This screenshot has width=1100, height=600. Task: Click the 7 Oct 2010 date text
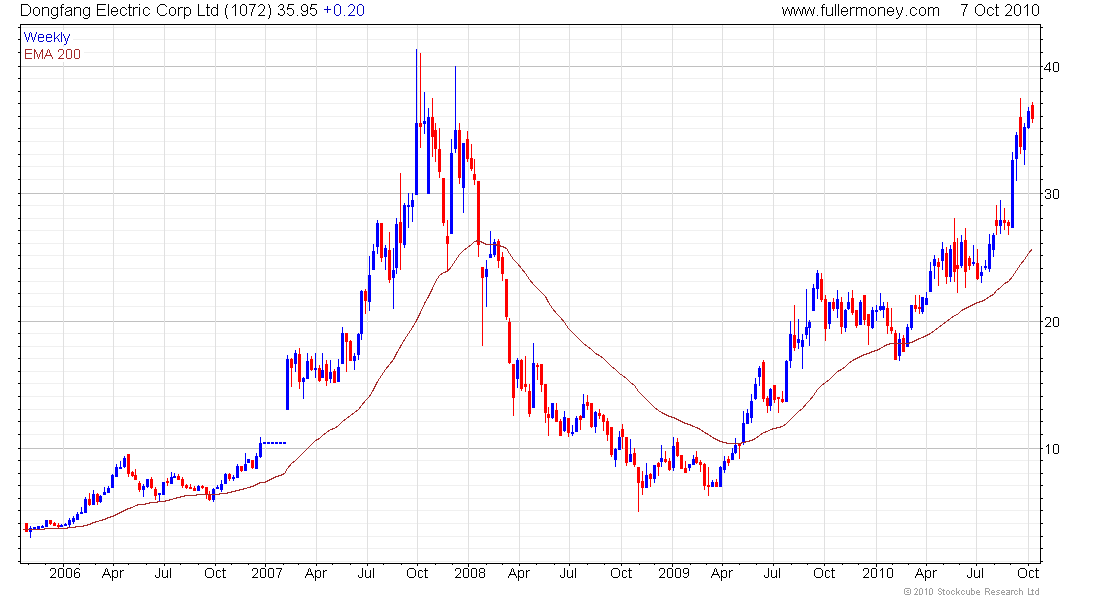tap(1000, 11)
